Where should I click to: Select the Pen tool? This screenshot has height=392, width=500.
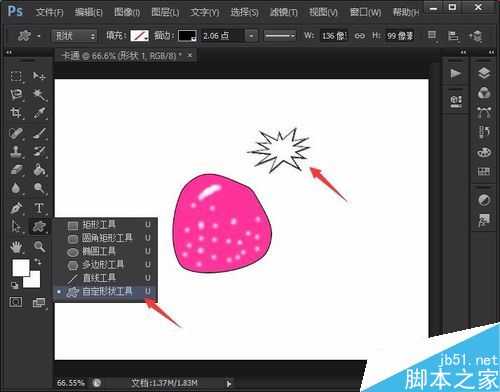pyautogui.click(x=16, y=208)
